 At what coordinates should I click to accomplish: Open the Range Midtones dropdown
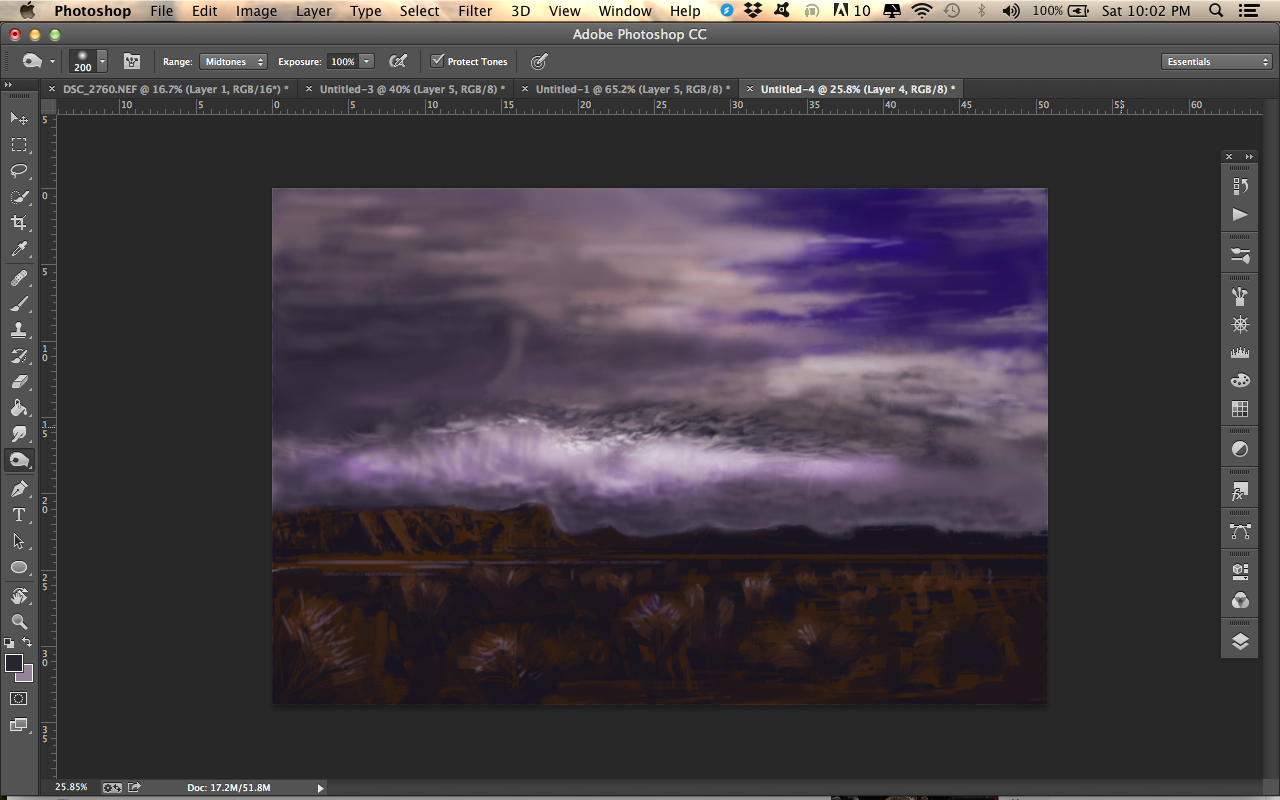(x=233, y=61)
